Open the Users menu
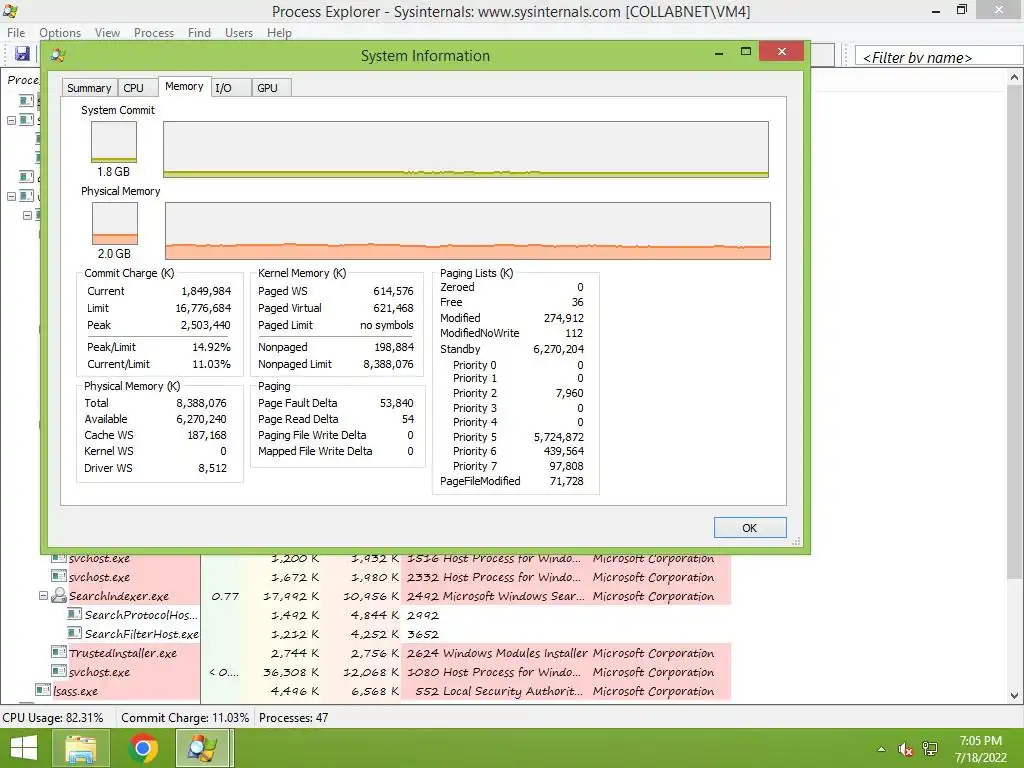1024x768 pixels. [238, 33]
